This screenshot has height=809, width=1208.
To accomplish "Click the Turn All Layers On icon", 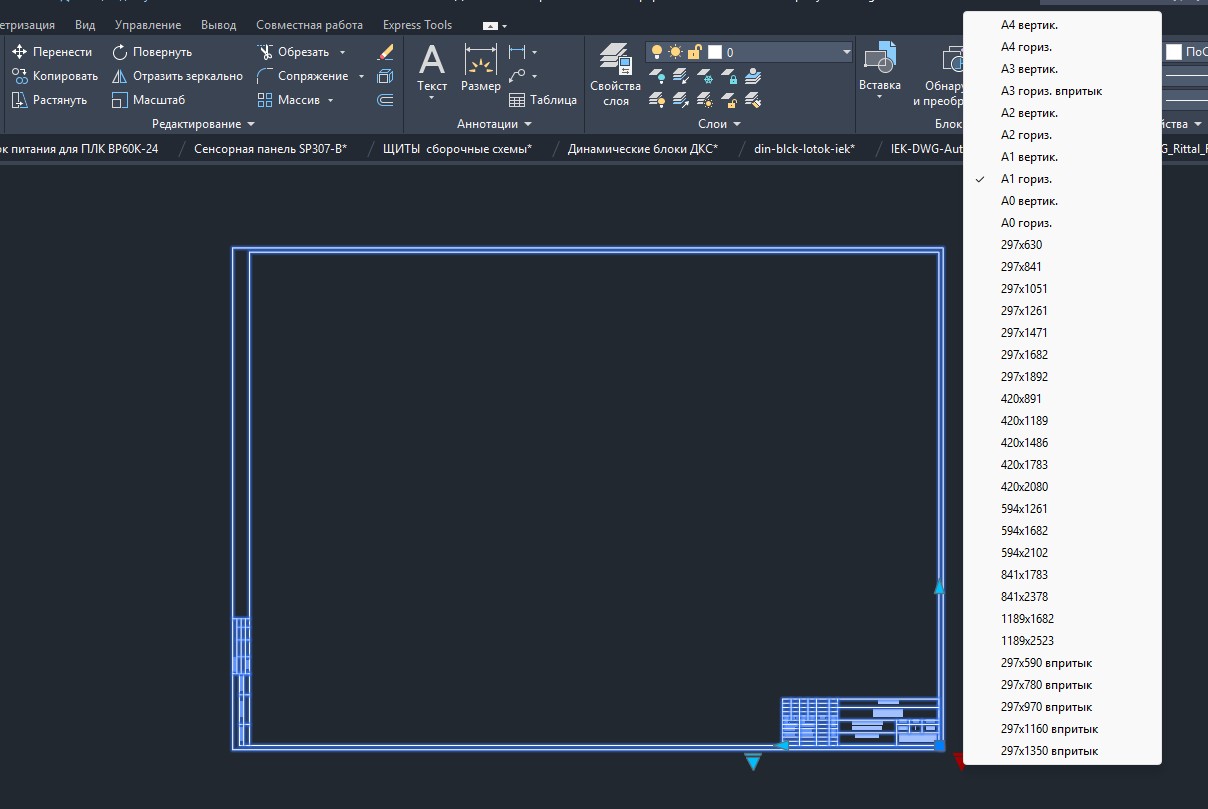I will click(x=657, y=100).
